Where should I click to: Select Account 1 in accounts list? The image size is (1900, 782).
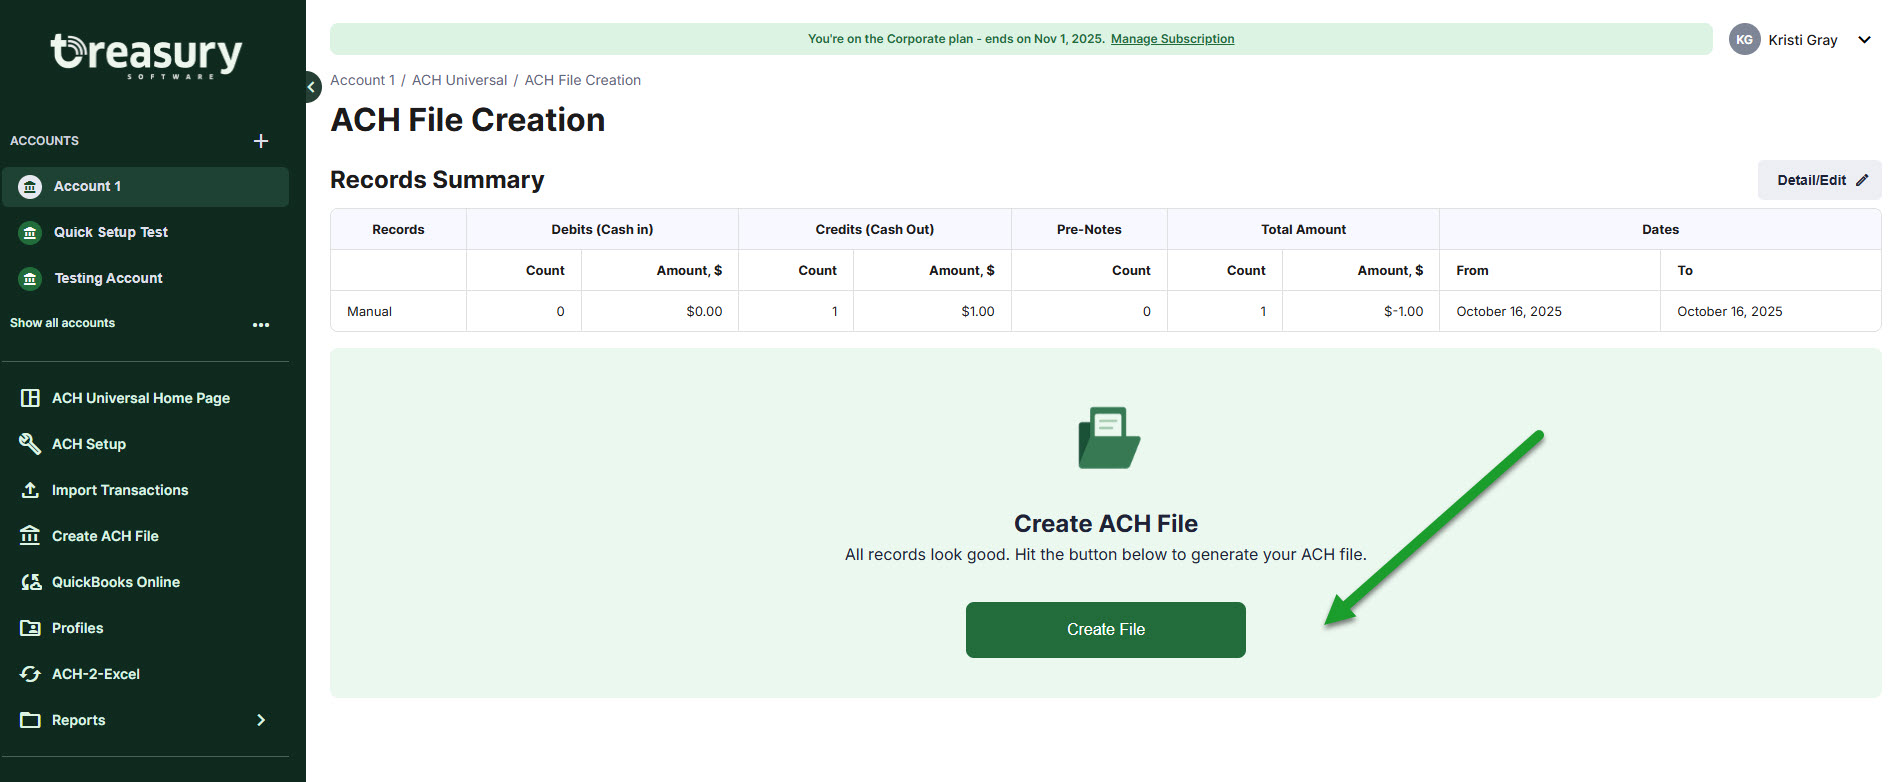click(x=146, y=187)
